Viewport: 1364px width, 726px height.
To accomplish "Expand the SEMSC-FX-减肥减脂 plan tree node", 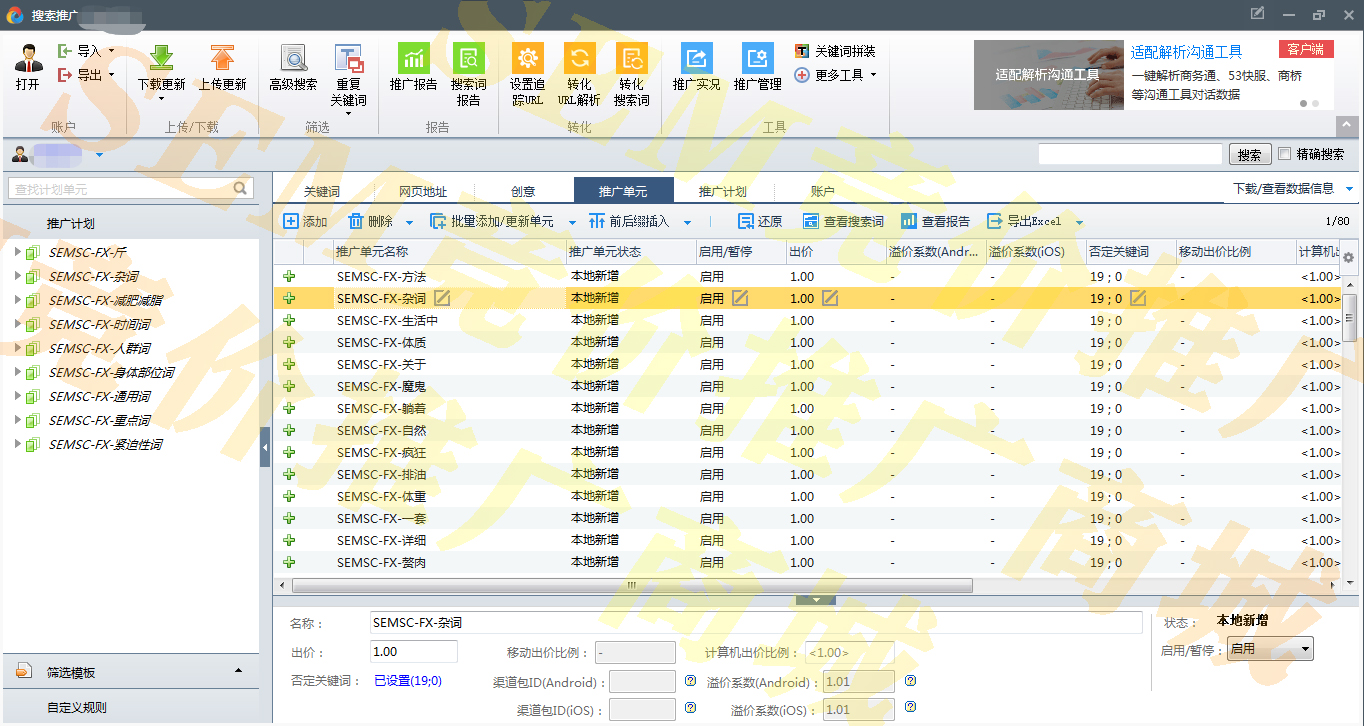I will coord(18,300).
